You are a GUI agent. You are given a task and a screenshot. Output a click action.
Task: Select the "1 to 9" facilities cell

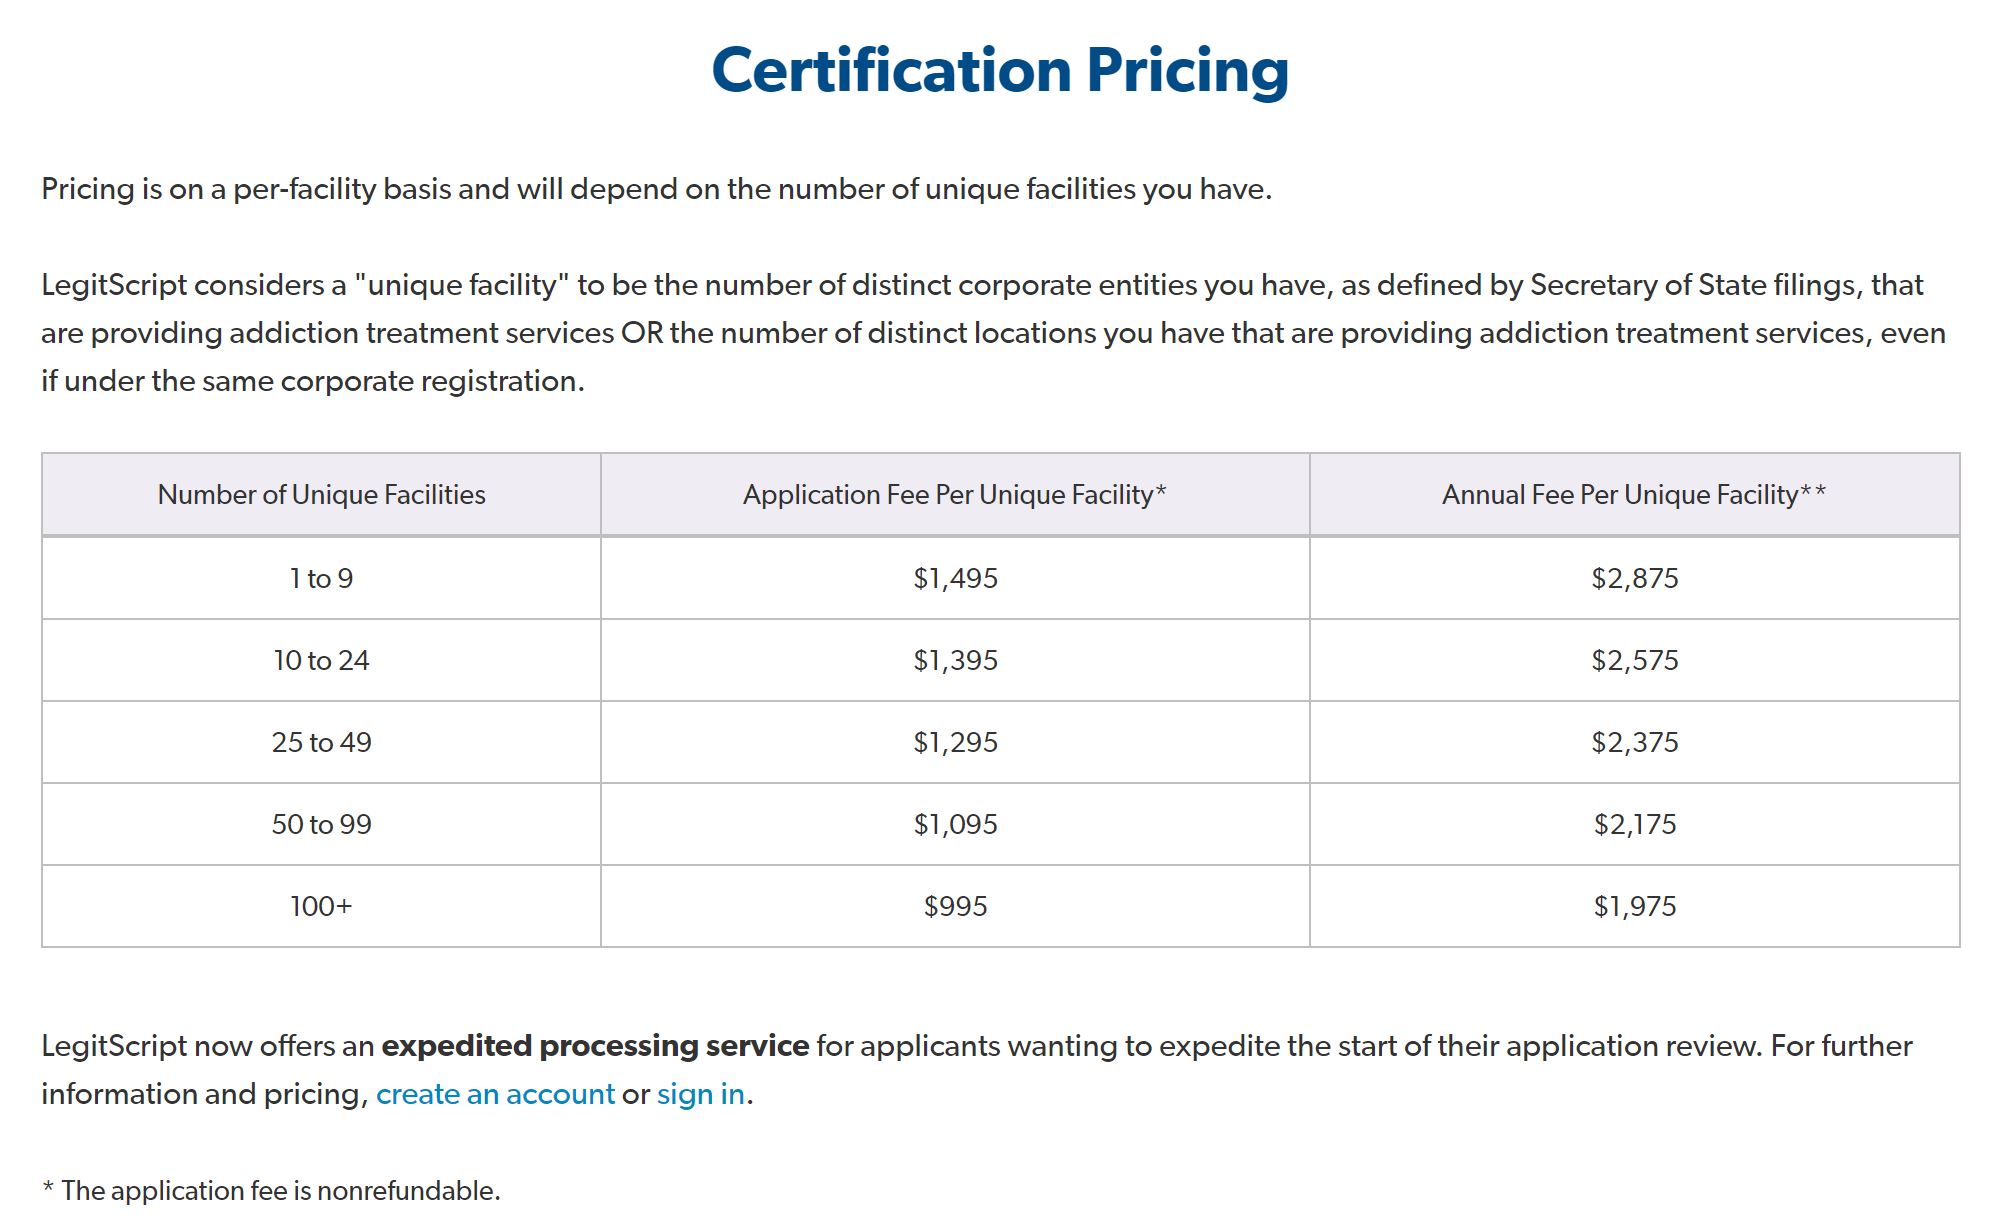(321, 578)
